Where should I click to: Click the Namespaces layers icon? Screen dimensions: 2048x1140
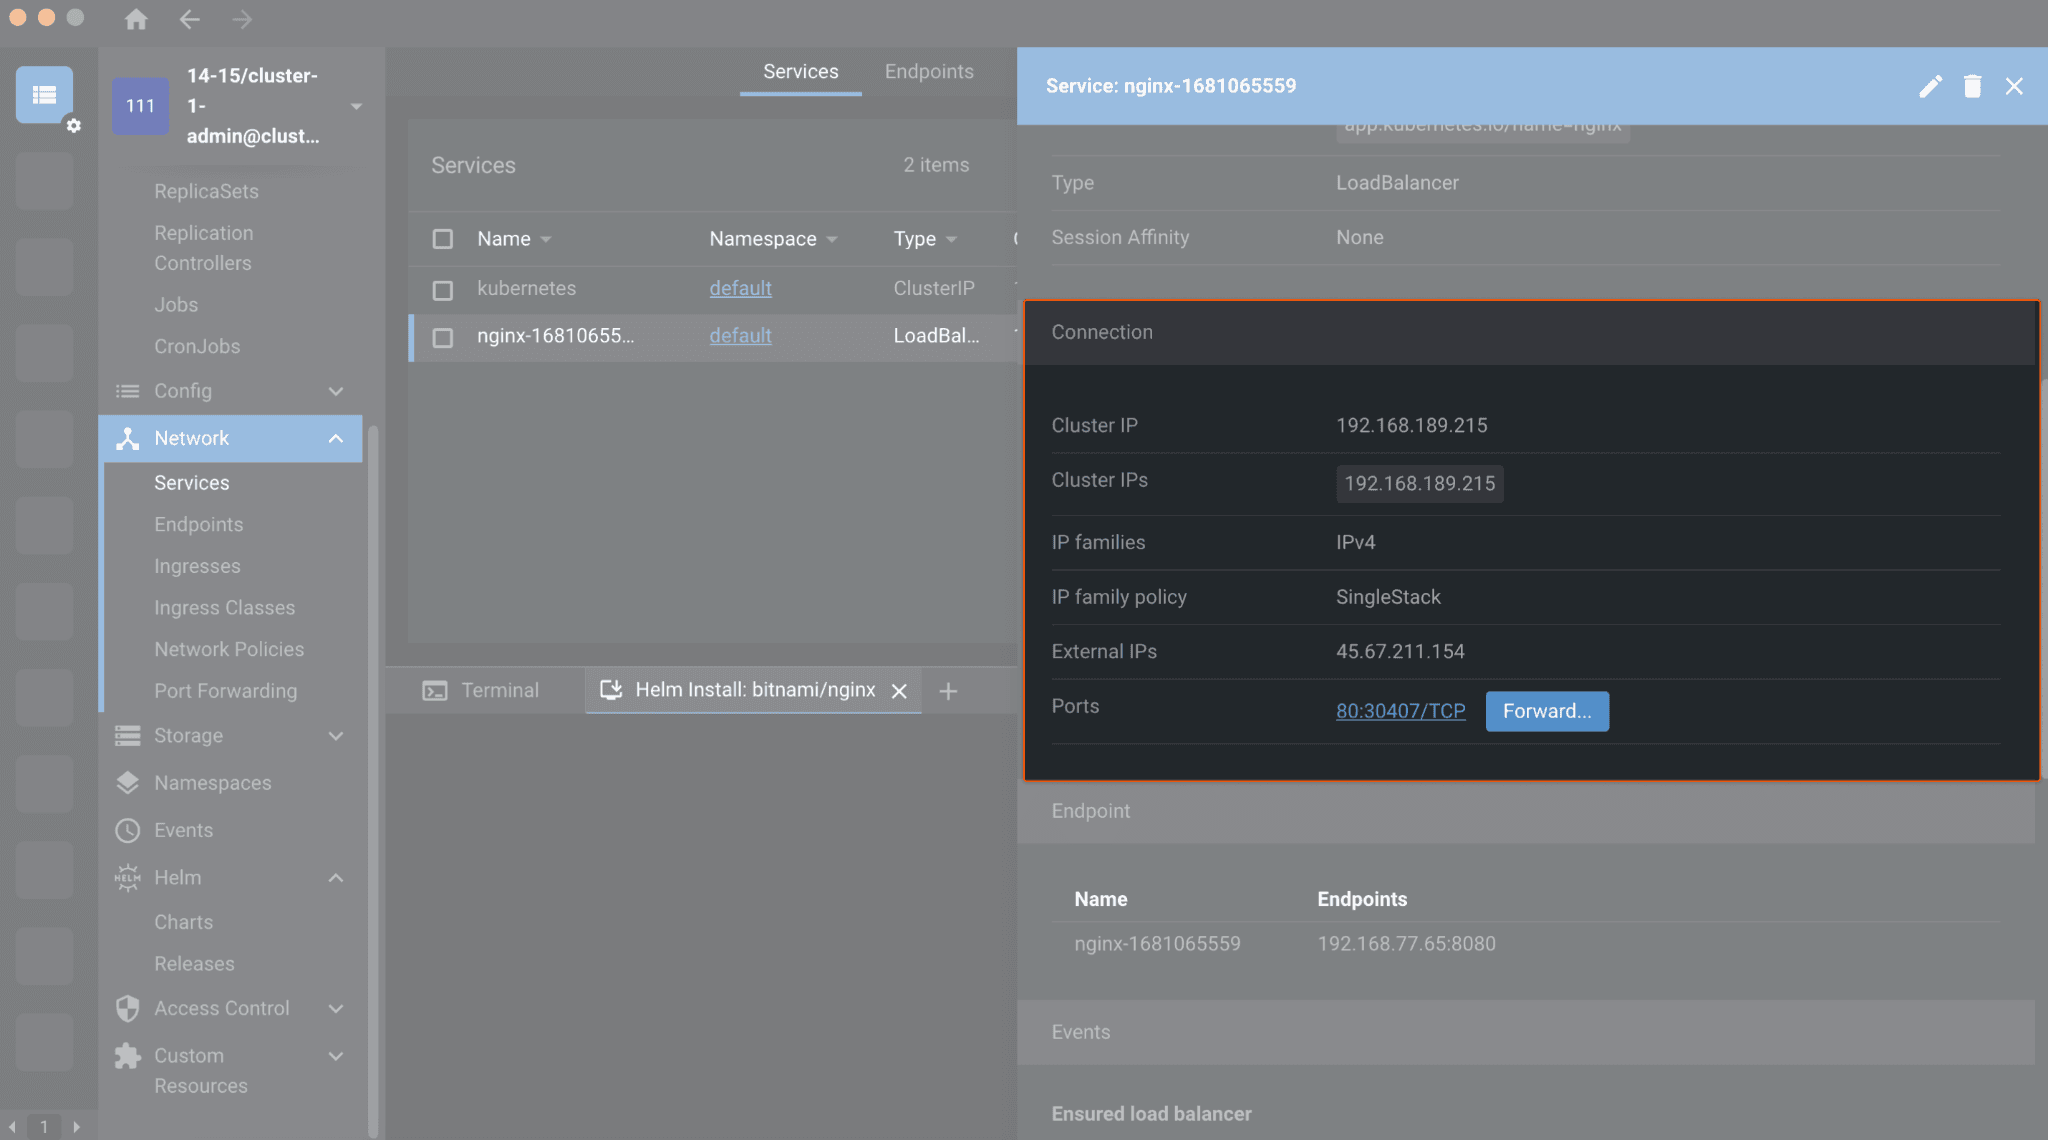(128, 783)
